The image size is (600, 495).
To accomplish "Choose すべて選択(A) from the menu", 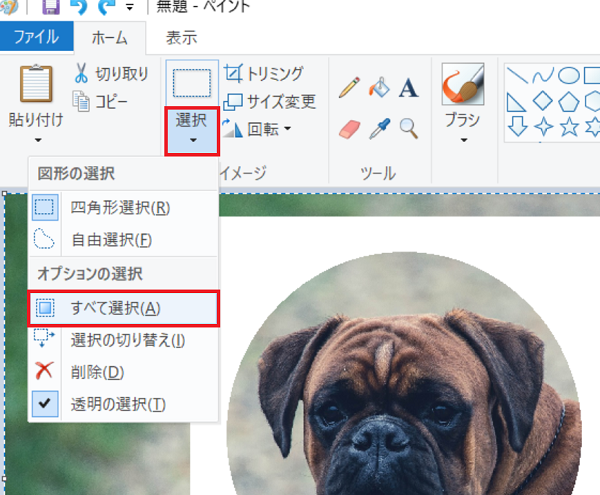I will 123,308.
